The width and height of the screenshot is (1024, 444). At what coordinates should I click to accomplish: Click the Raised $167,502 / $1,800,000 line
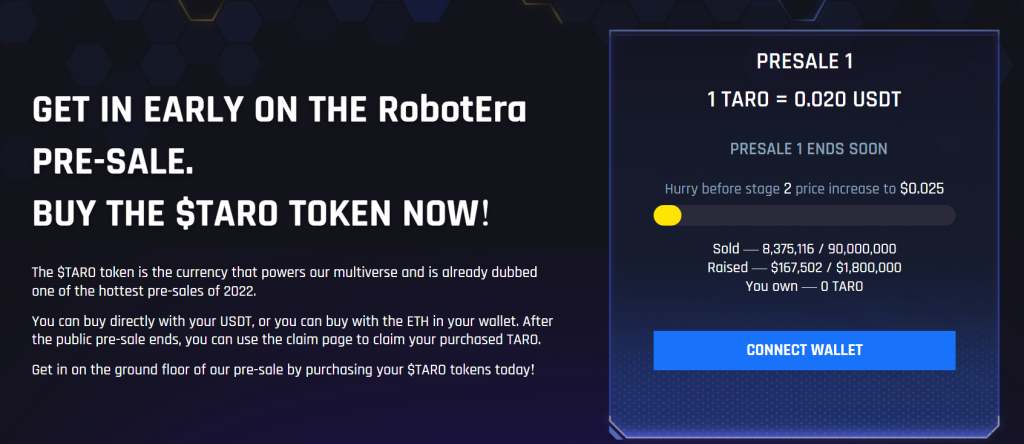click(x=805, y=267)
